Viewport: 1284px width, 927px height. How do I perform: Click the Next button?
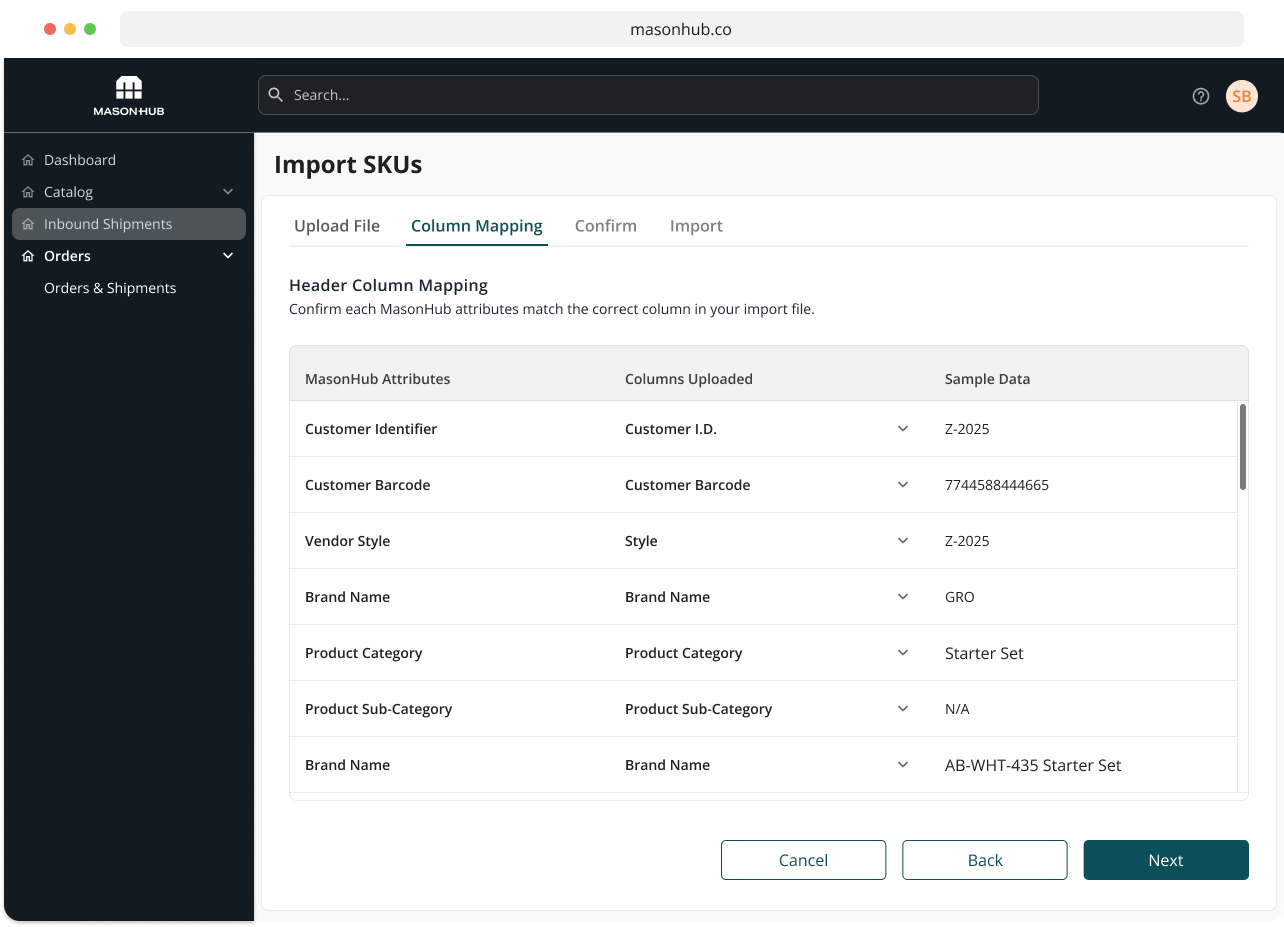[x=1165, y=859]
